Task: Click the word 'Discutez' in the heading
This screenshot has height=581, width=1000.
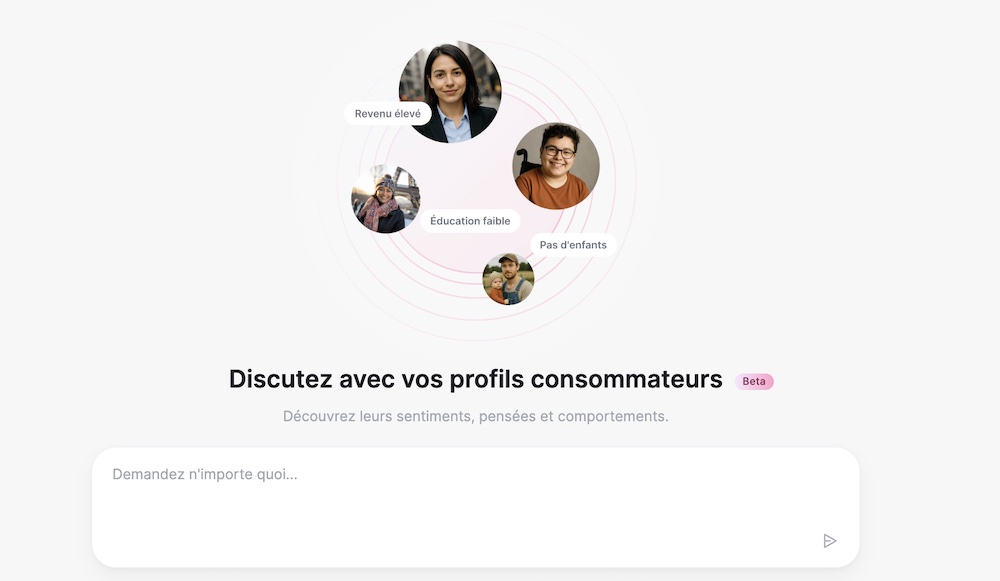Action: tap(281, 379)
